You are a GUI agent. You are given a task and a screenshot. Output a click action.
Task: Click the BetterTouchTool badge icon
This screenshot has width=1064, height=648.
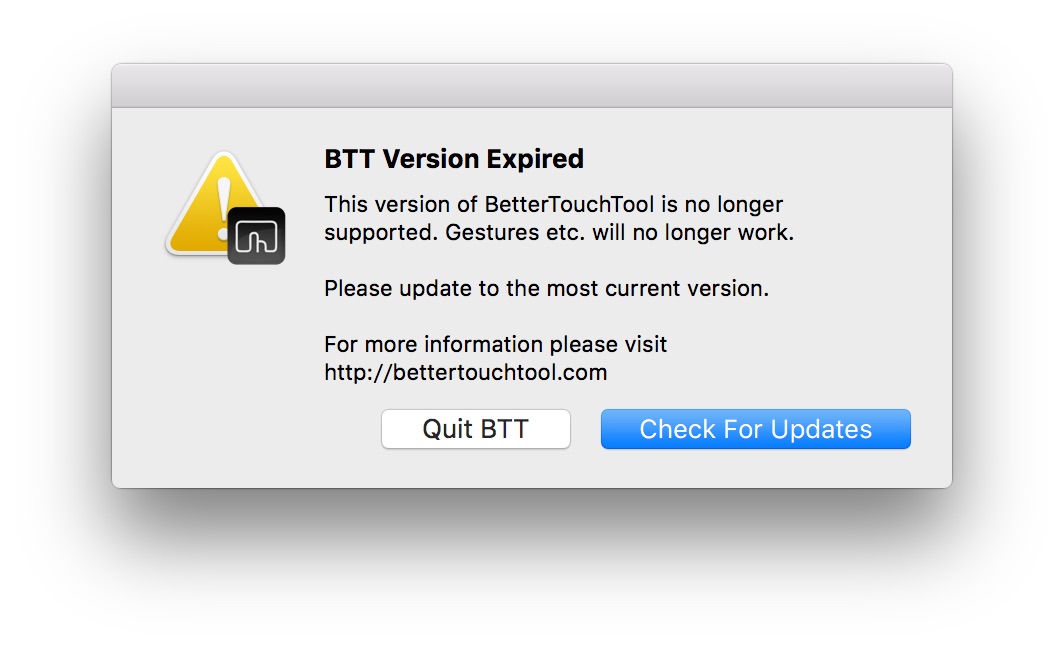coord(256,236)
